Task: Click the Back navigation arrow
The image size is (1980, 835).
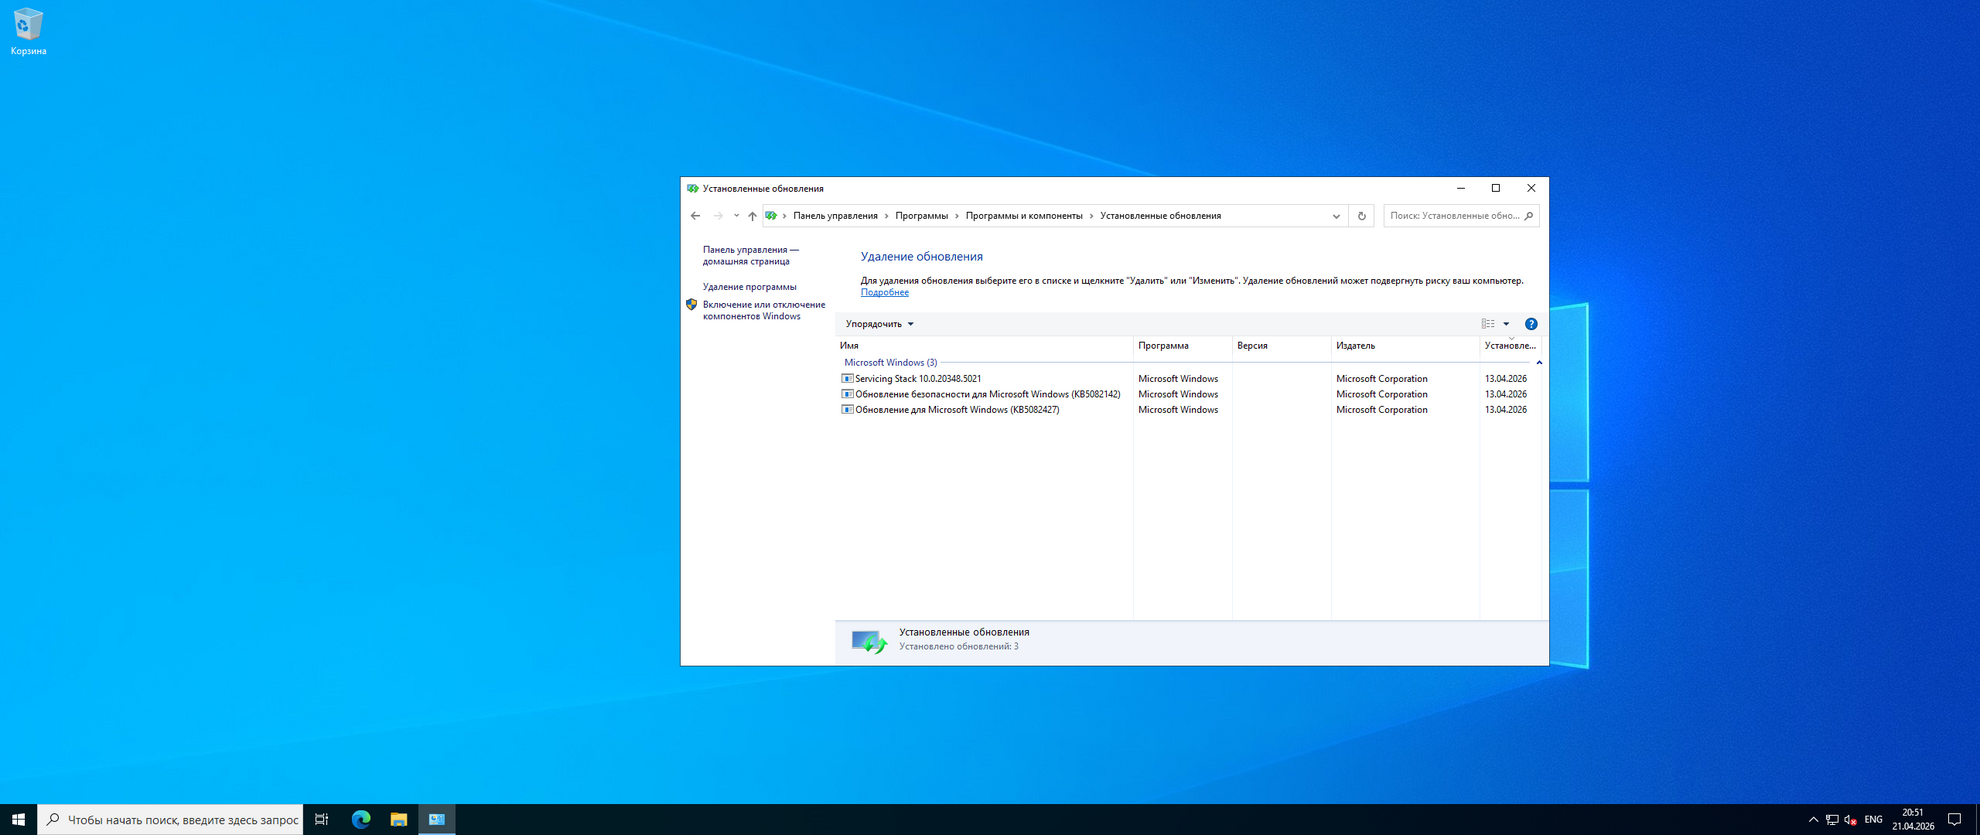Action: pos(695,216)
